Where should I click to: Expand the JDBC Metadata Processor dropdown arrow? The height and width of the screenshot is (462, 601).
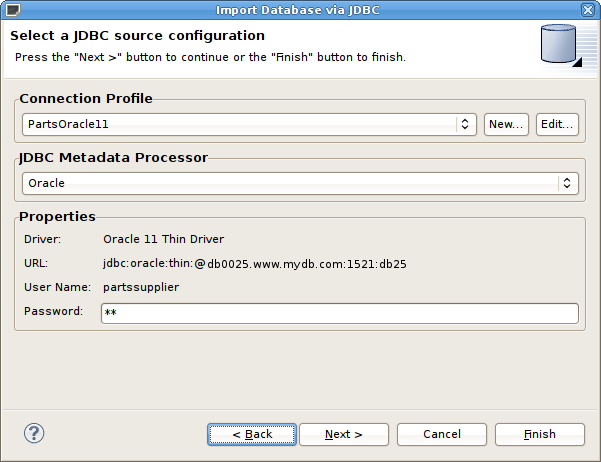coord(567,183)
